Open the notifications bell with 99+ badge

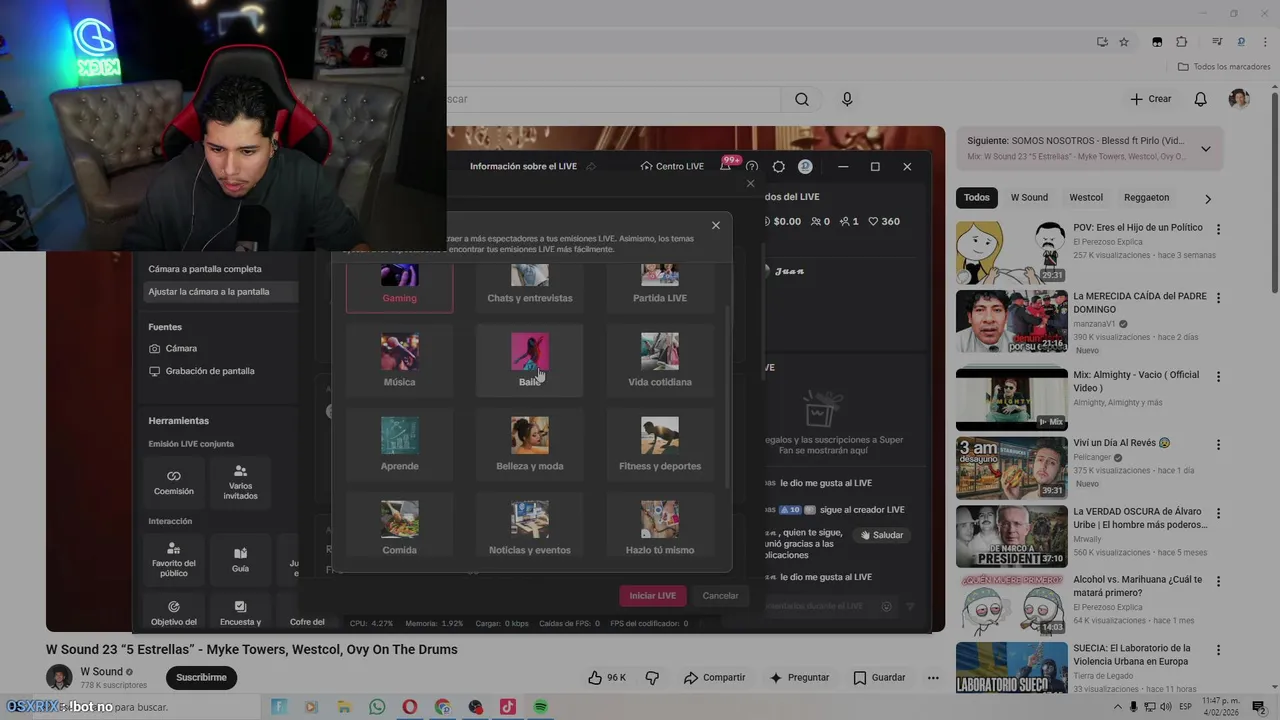click(x=726, y=165)
